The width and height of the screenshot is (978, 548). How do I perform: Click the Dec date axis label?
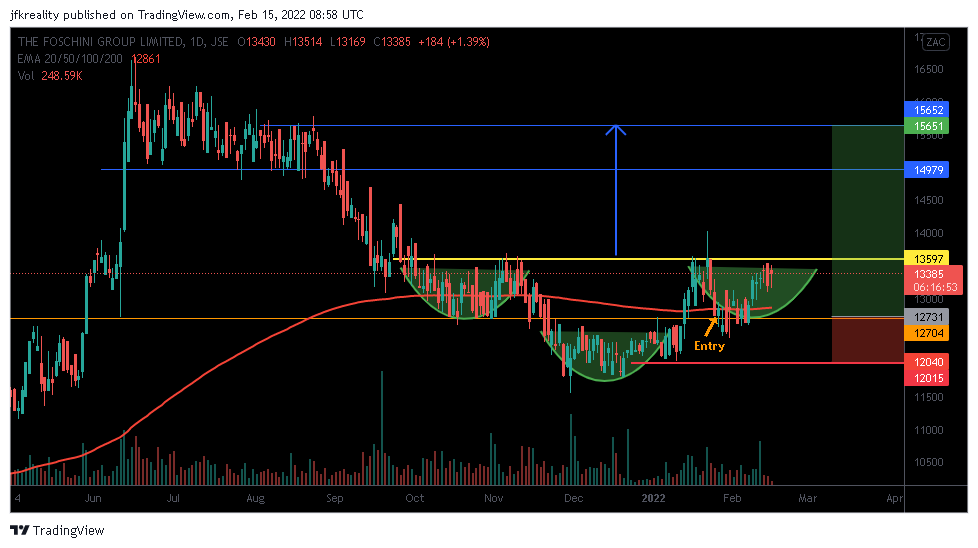pos(573,498)
